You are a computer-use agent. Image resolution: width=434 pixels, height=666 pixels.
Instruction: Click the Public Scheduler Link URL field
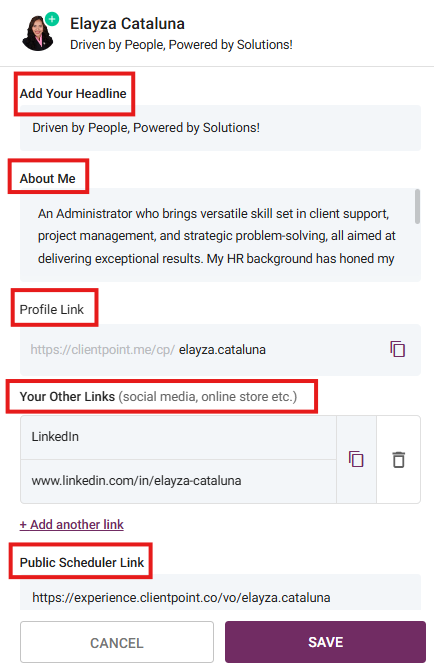coord(220,593)
